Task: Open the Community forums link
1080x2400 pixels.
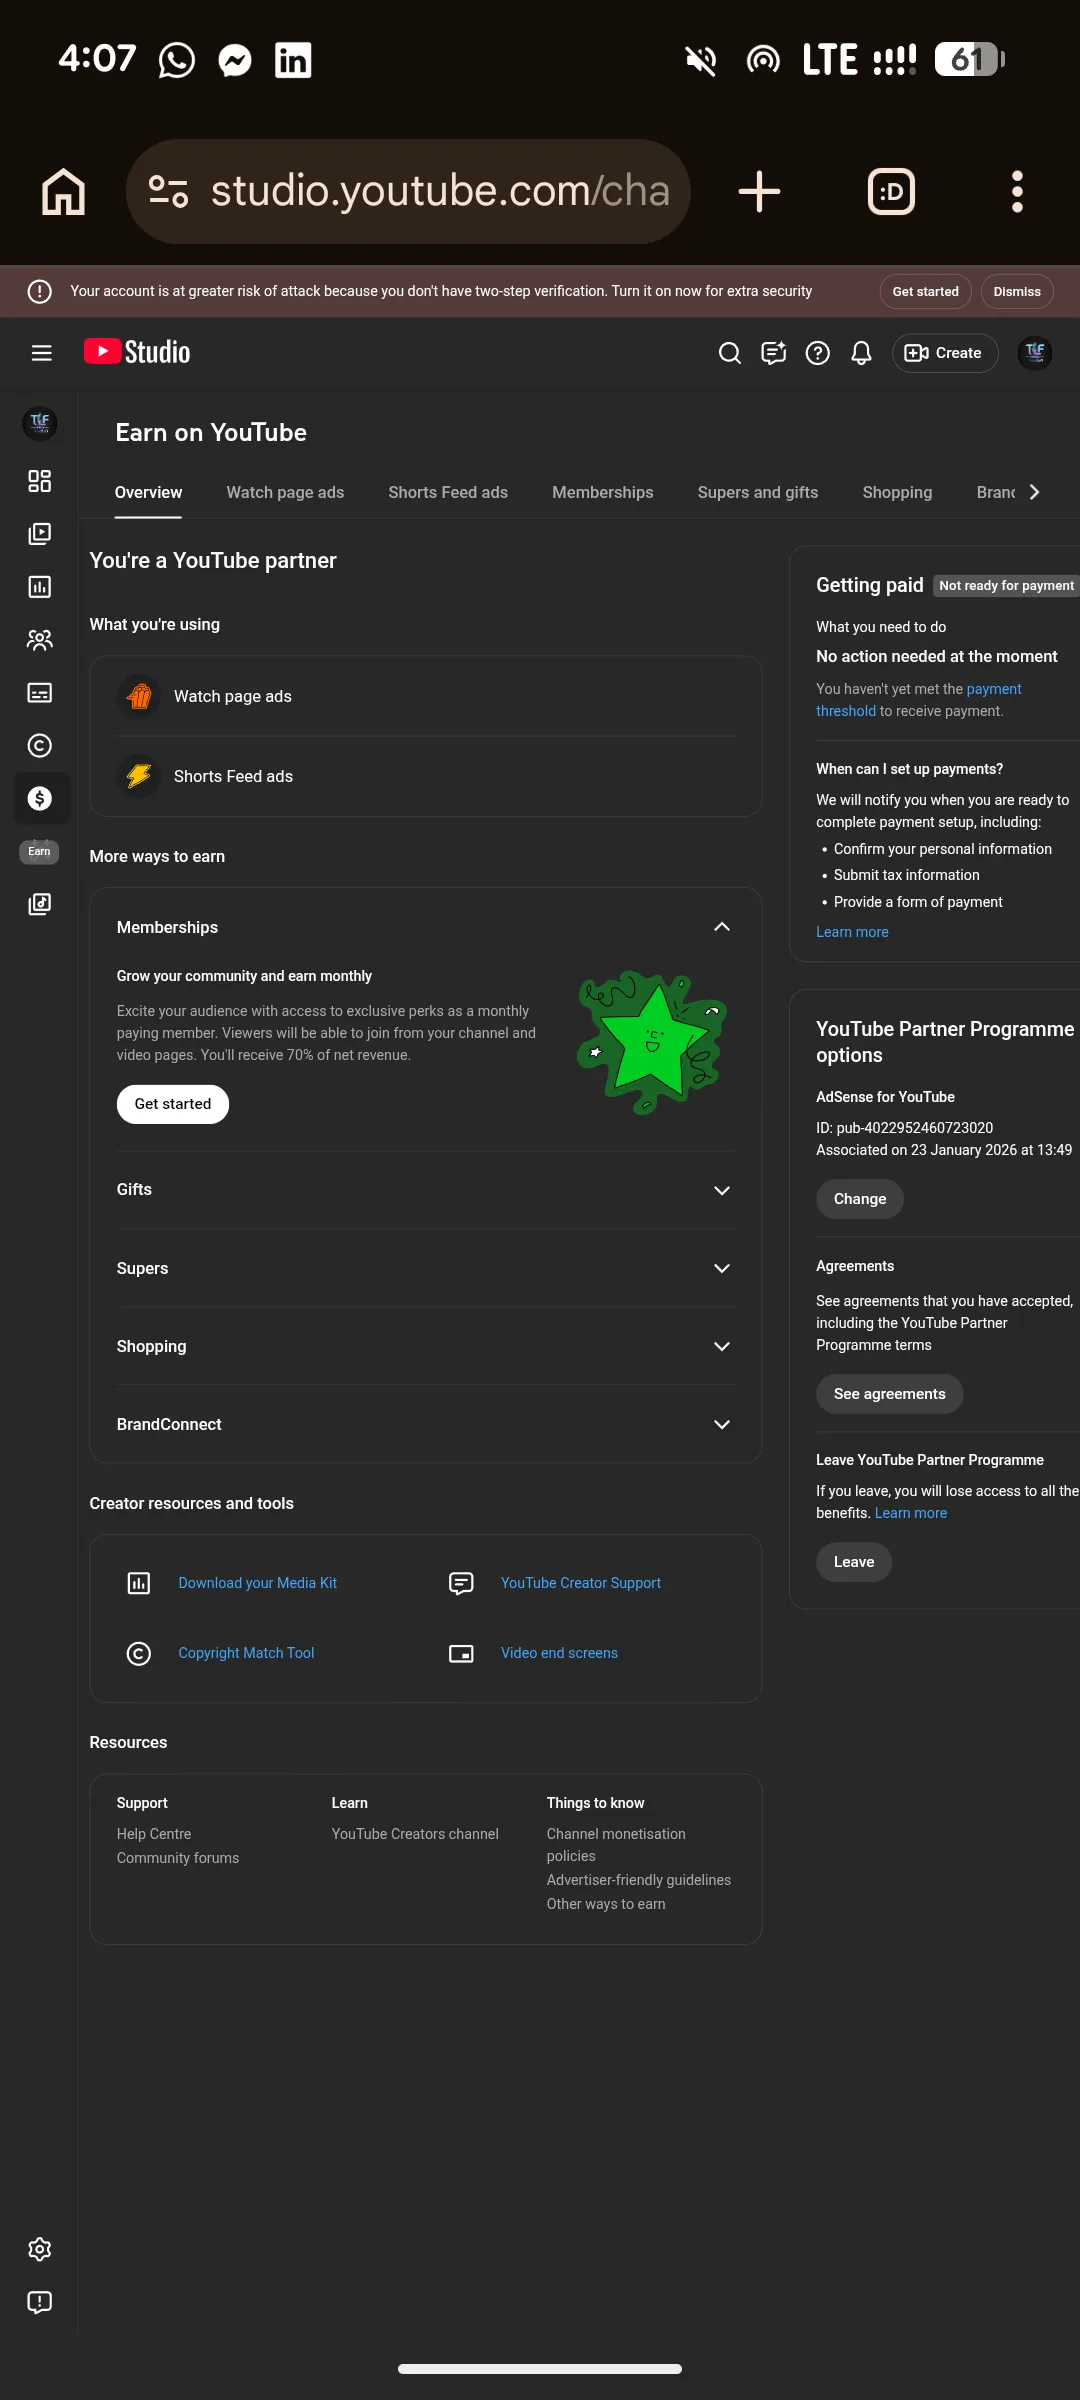Action: [178, 1858]
